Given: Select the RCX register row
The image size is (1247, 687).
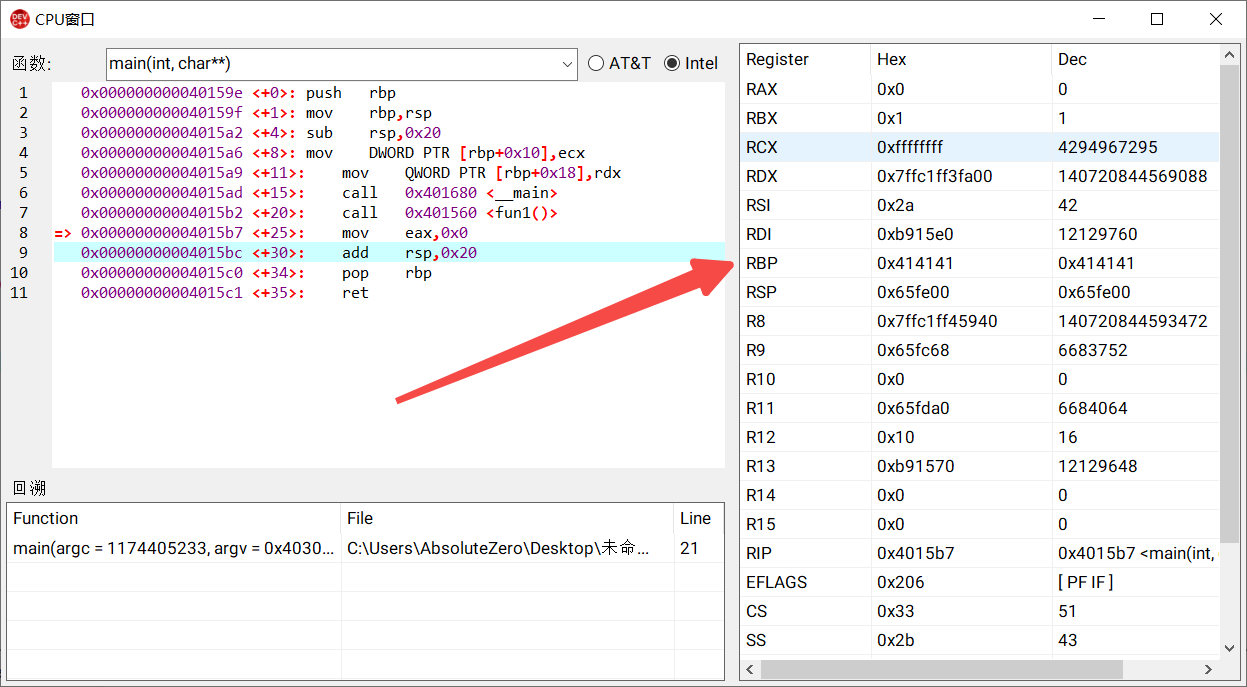Looking at the screenshot, I should pos(980,147).
